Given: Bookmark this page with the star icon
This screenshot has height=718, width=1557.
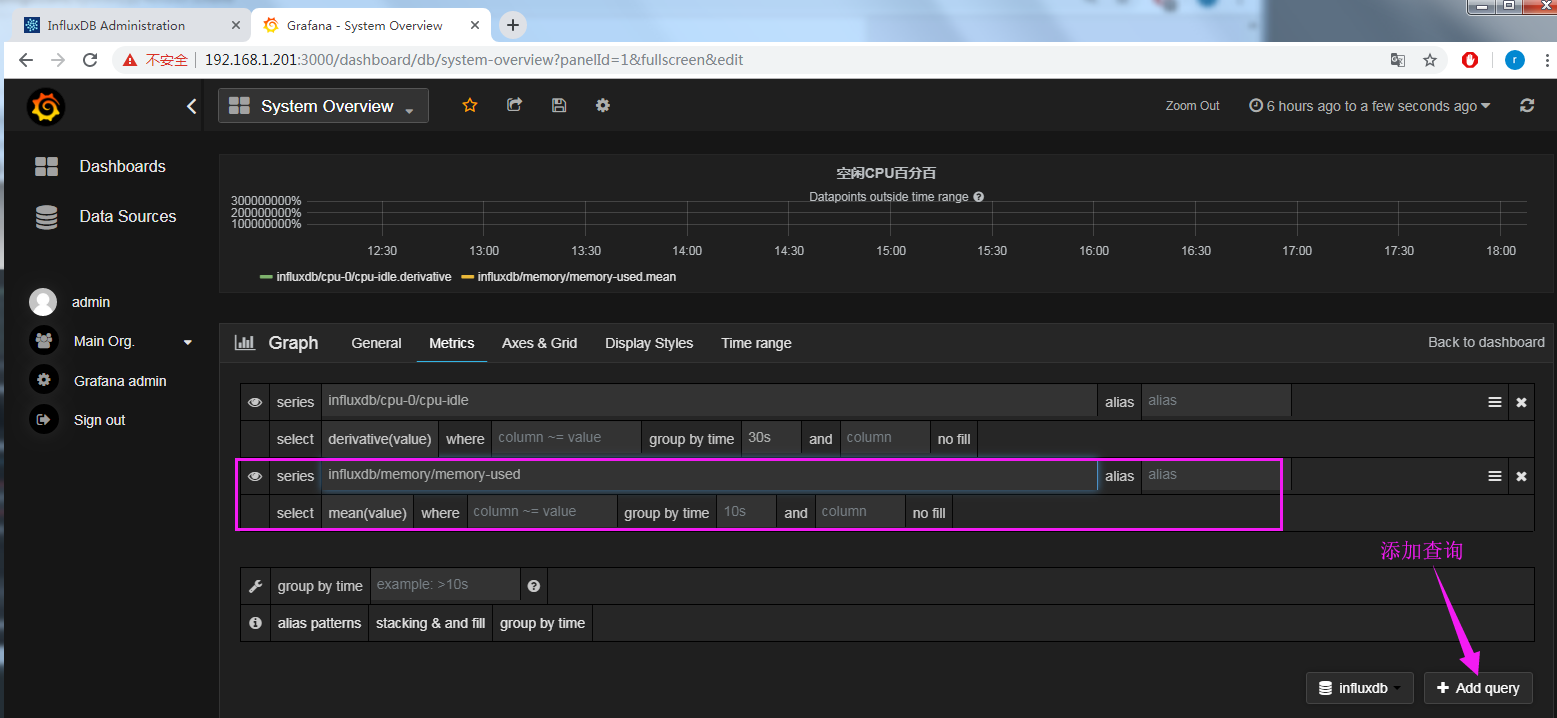Looking at the screenshot, I should 1430,60.
